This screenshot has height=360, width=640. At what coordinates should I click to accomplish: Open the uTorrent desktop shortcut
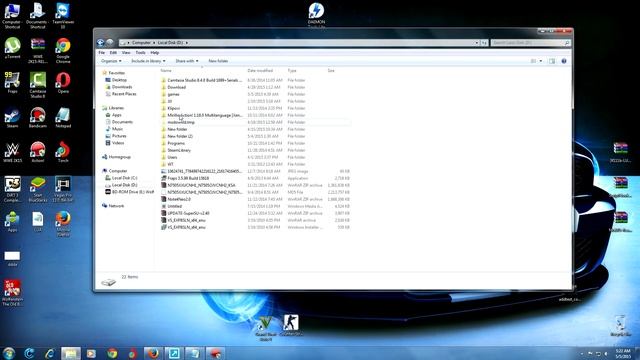[13, 48]
